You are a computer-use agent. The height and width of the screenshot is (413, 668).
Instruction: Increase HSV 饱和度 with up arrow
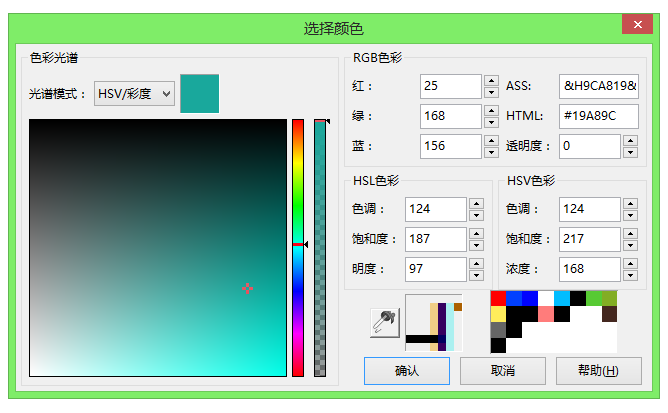(630, 234)
